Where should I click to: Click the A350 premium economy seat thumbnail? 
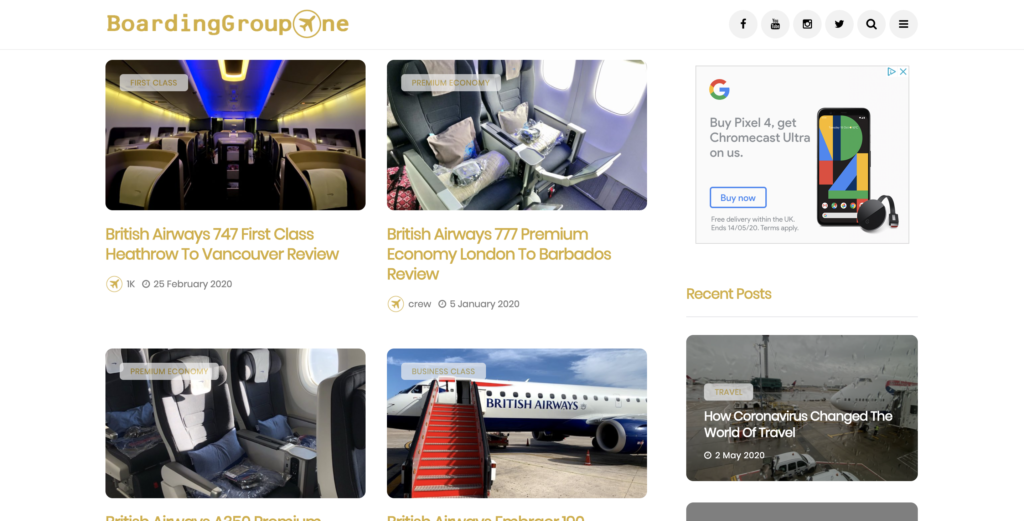point(235,423)
